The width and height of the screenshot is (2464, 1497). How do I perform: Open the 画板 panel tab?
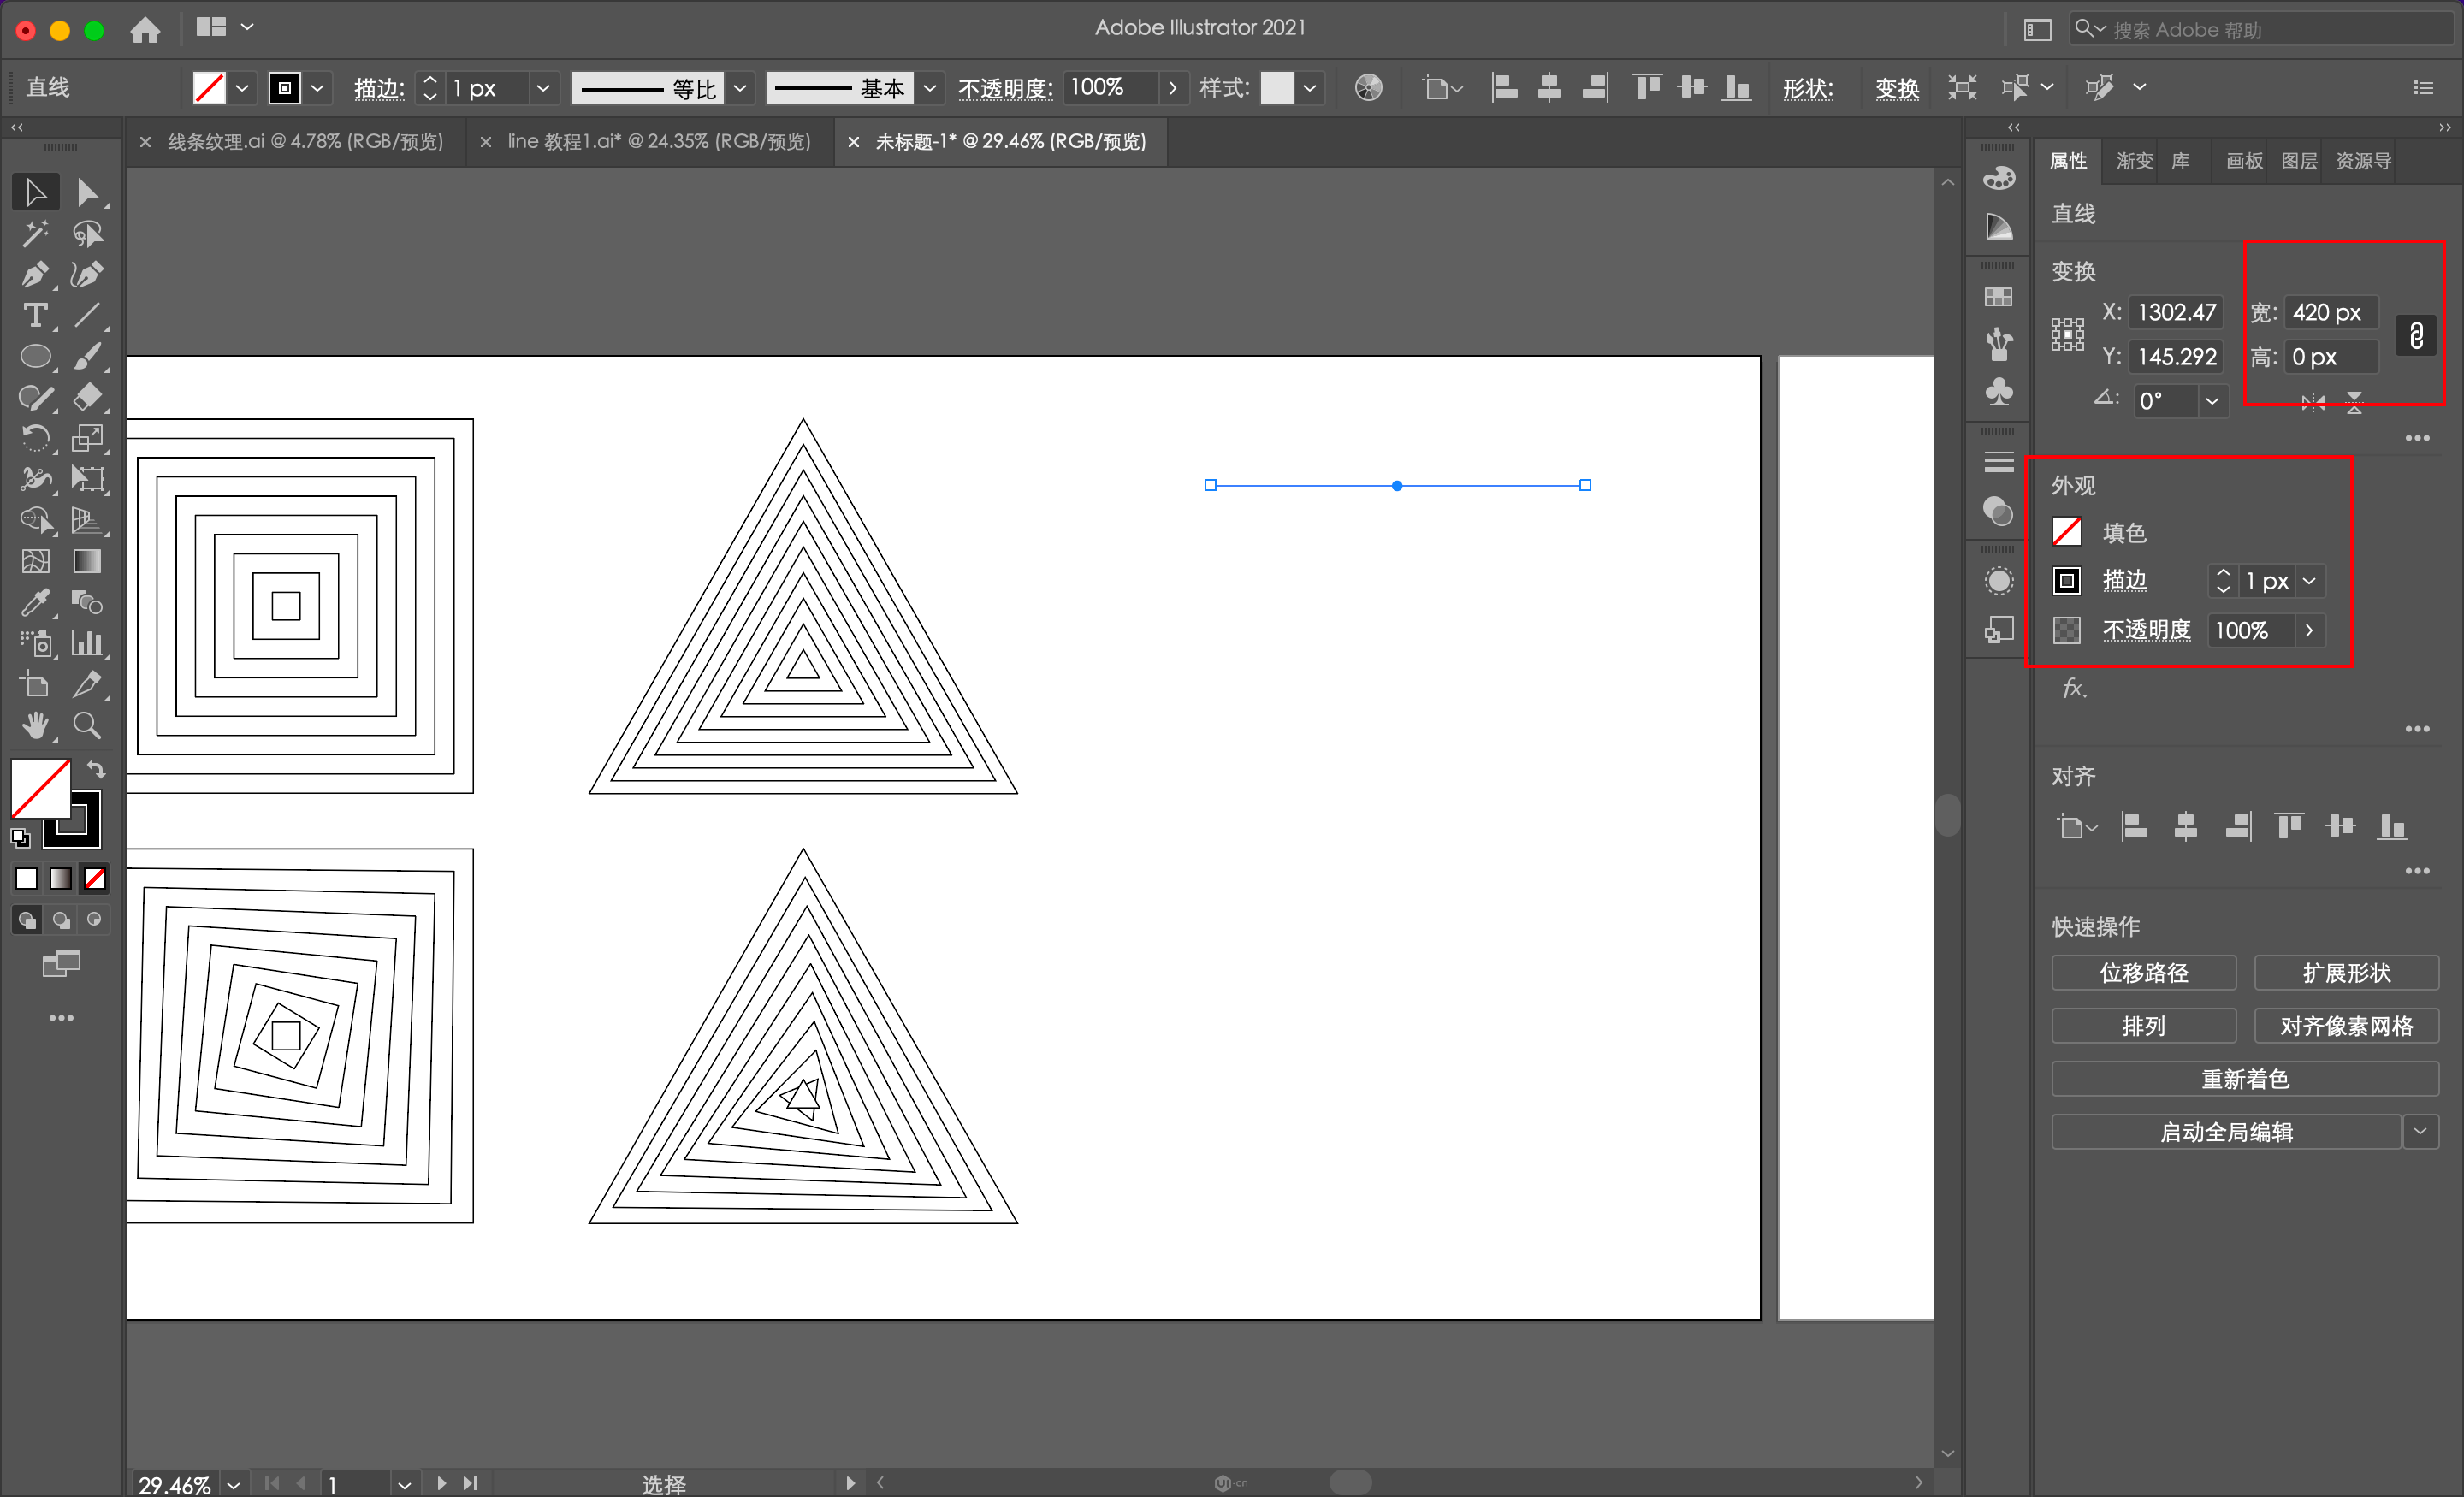(2244, 161)
